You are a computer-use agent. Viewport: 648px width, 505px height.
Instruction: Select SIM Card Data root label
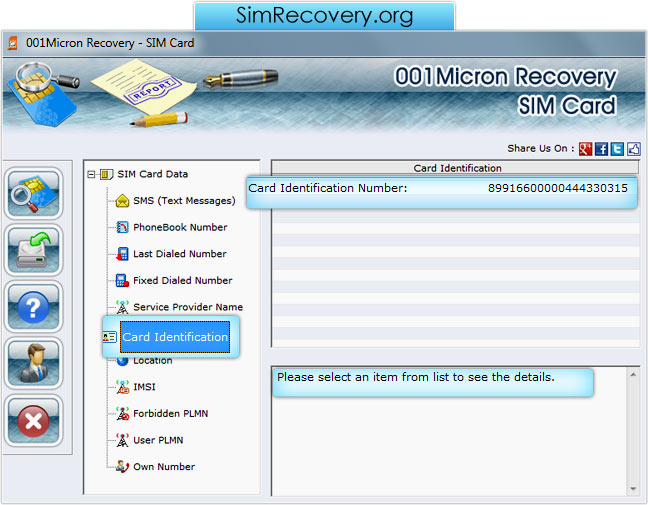152,174
